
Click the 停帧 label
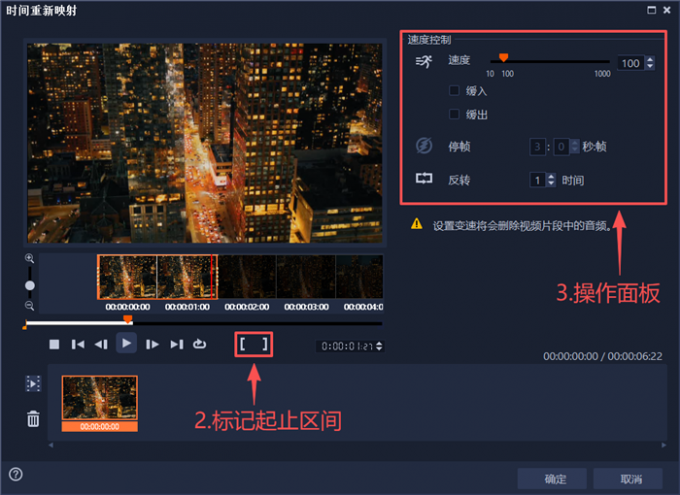[x=459, y=147]
